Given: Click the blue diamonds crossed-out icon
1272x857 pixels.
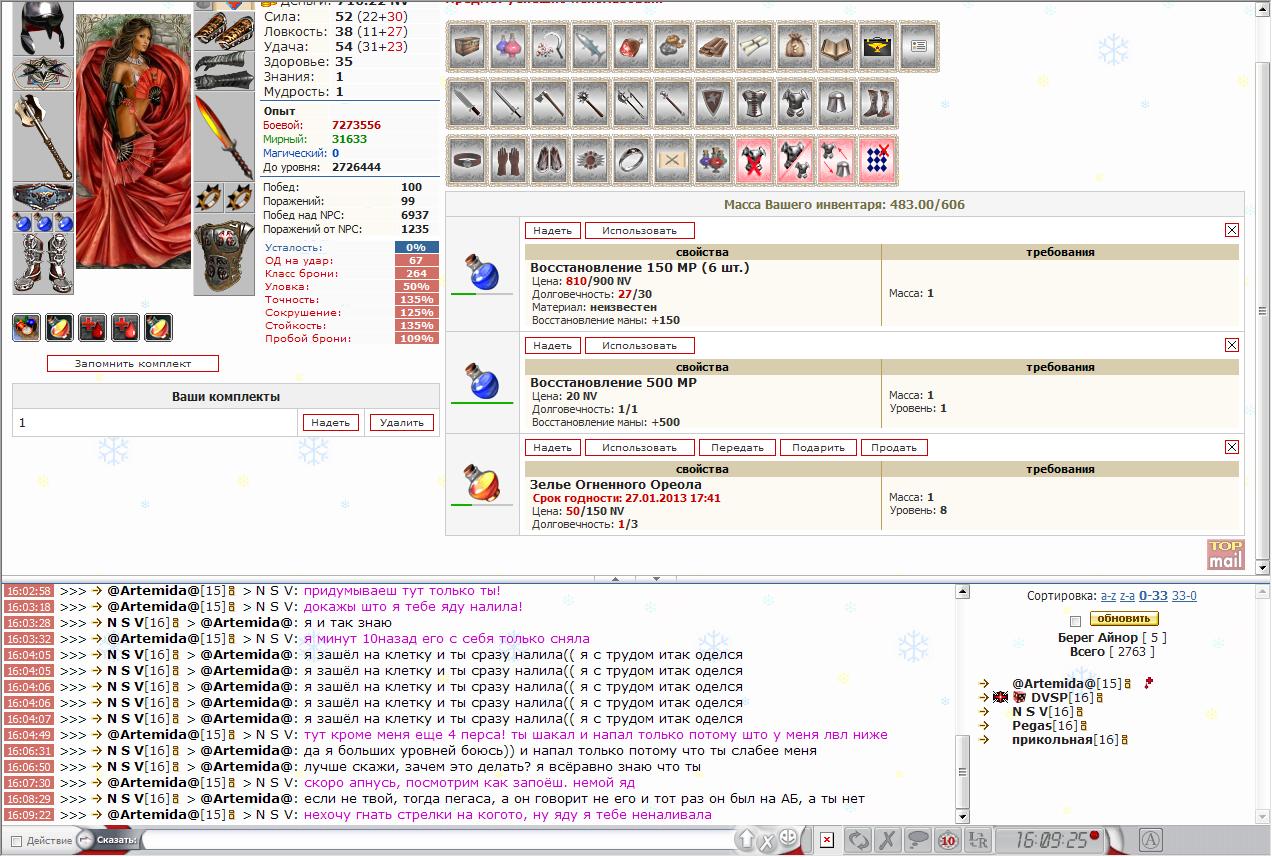Looking at the screenshot, I should pyautogui.click(x=879, y=159).
